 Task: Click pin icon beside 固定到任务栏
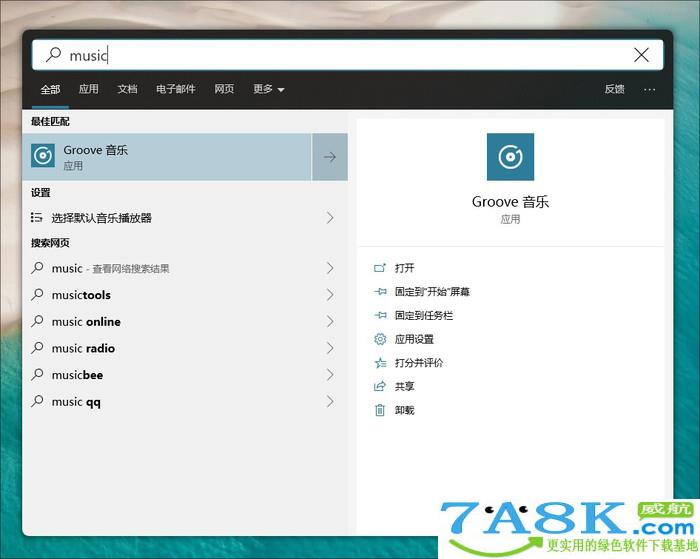coord(379,315)
